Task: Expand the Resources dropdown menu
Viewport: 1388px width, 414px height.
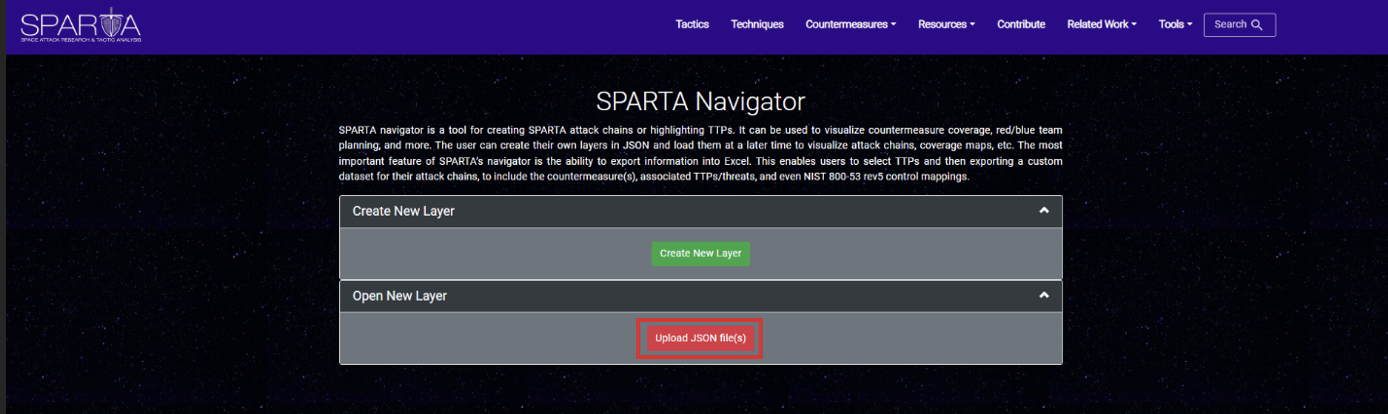Action: point(946,25)
